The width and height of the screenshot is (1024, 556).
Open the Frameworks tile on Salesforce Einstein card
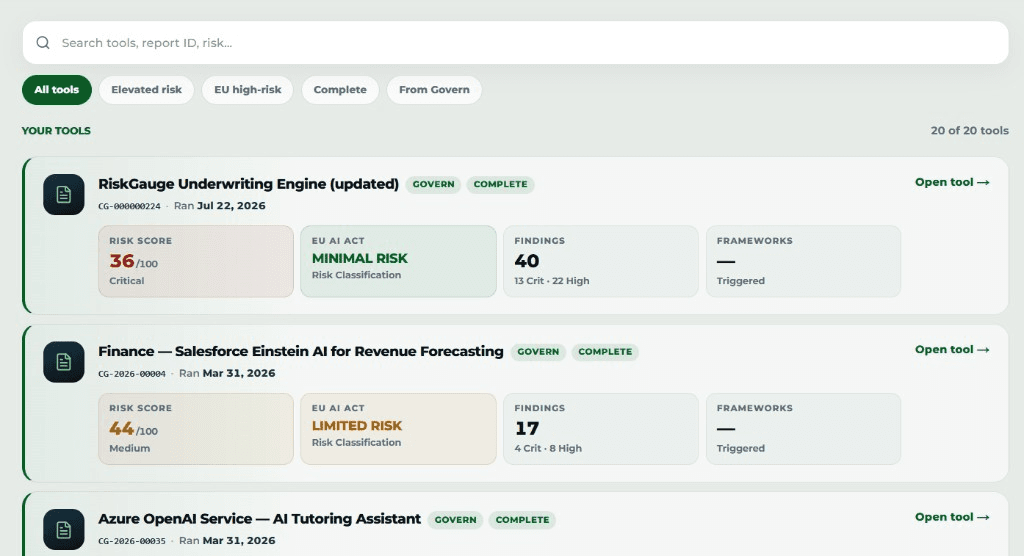[x=803, y=429]
